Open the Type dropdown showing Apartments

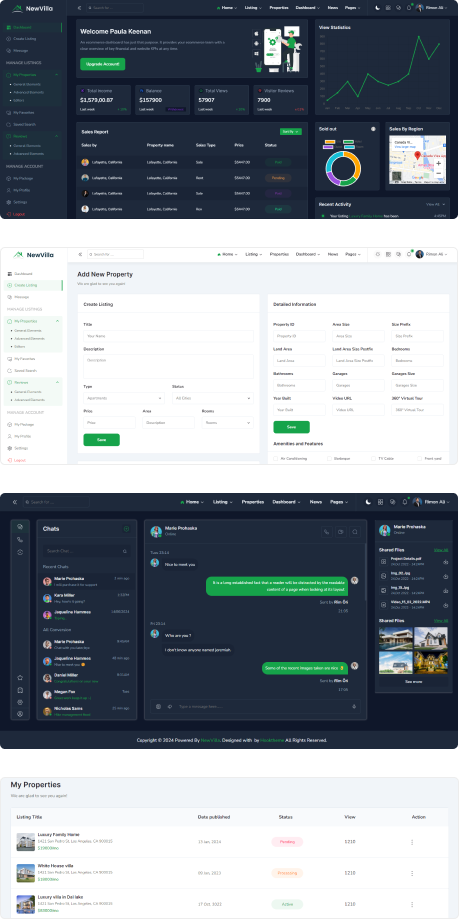pos(124,398)
